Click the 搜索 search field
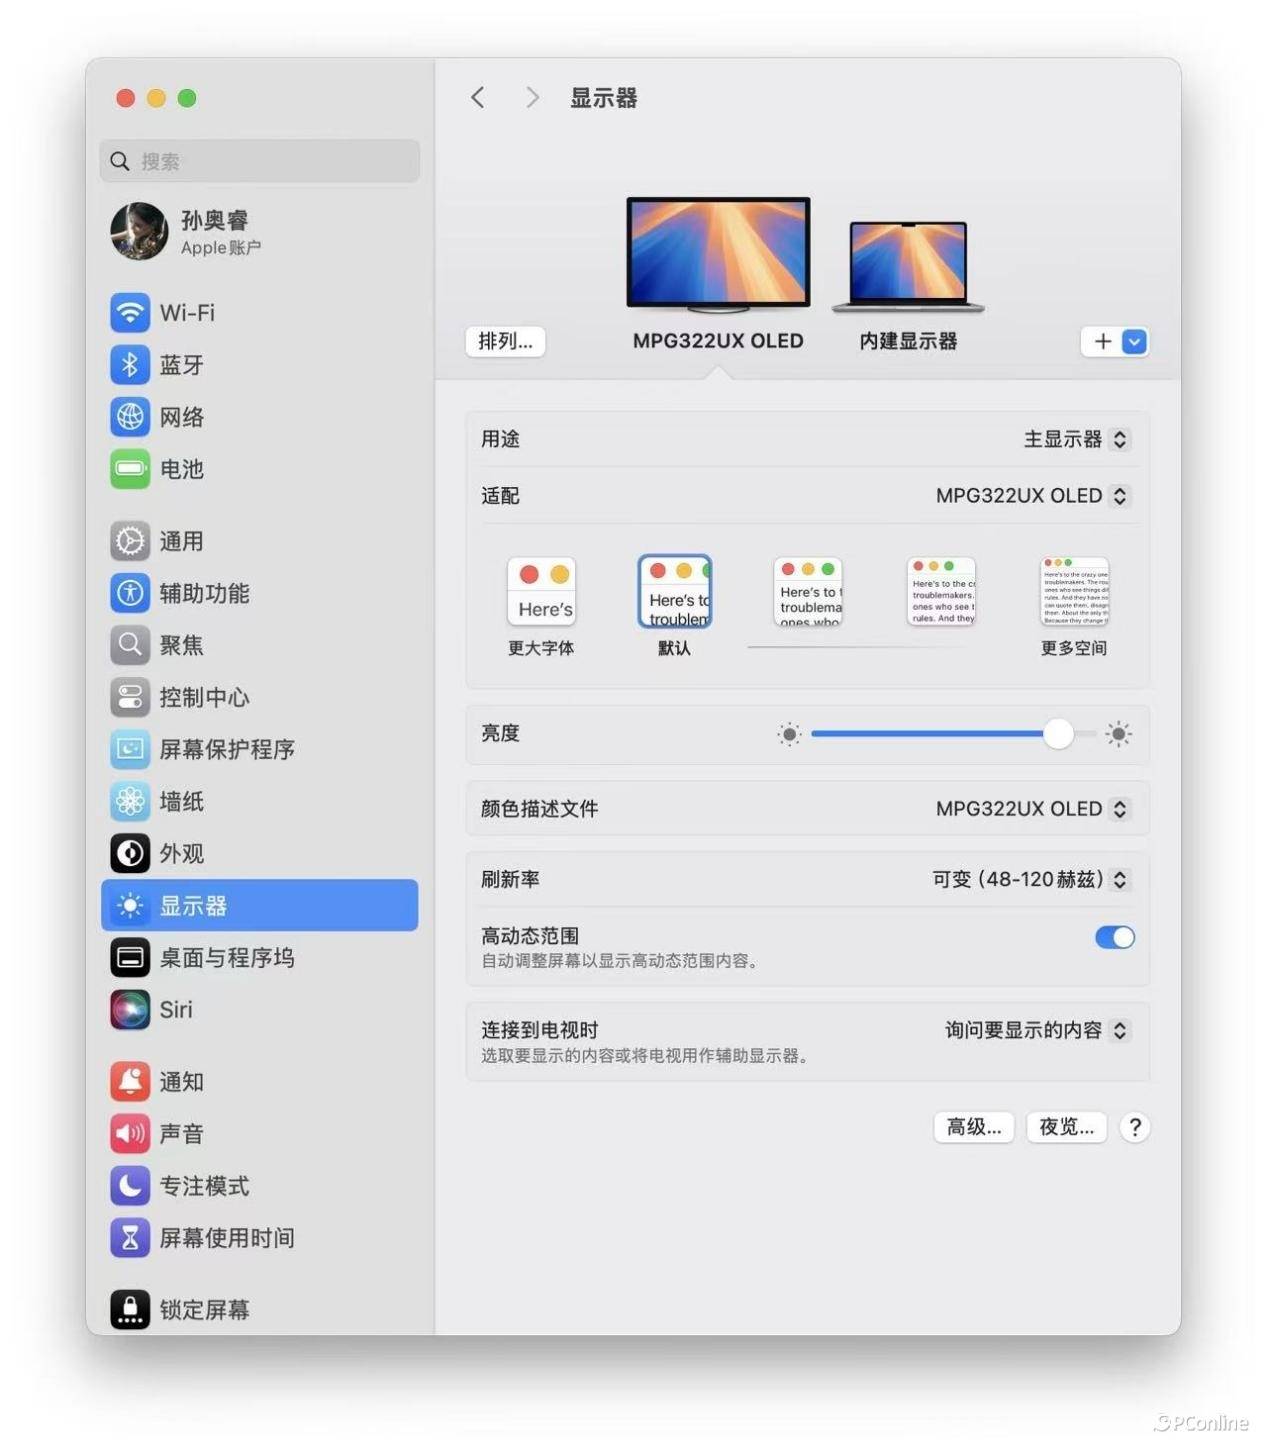The height and width of the screenshot is (1449, 1267). point(260,161)
